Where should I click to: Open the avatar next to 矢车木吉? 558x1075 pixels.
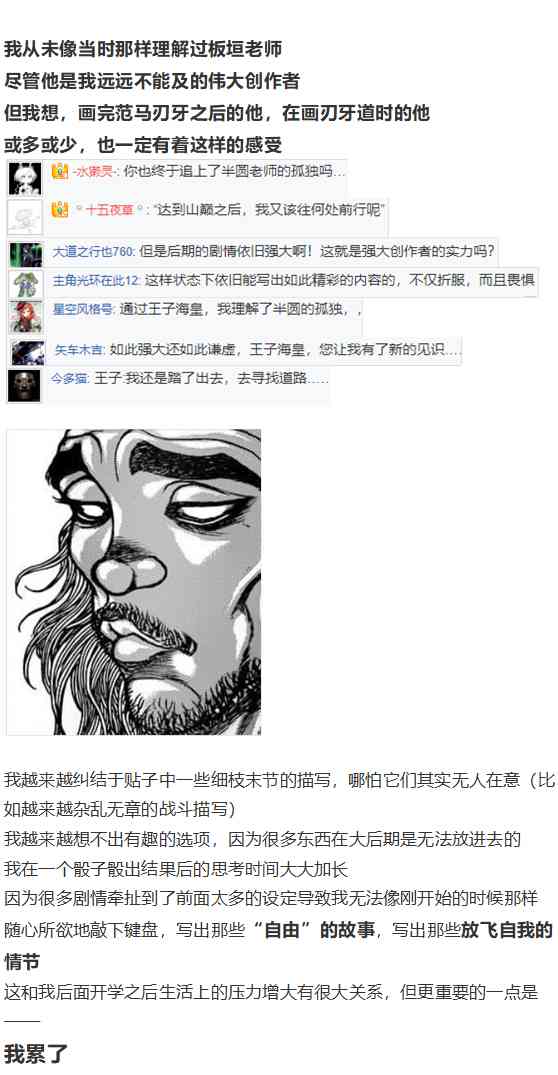(x=27, y=352)
